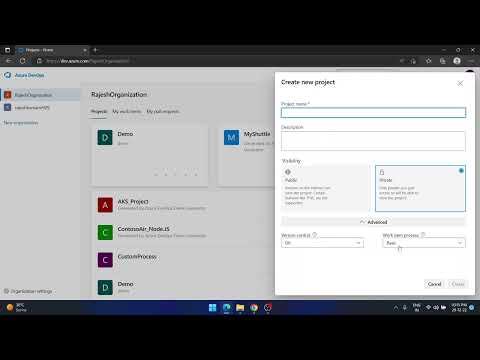Click the Cancel button

434,284
